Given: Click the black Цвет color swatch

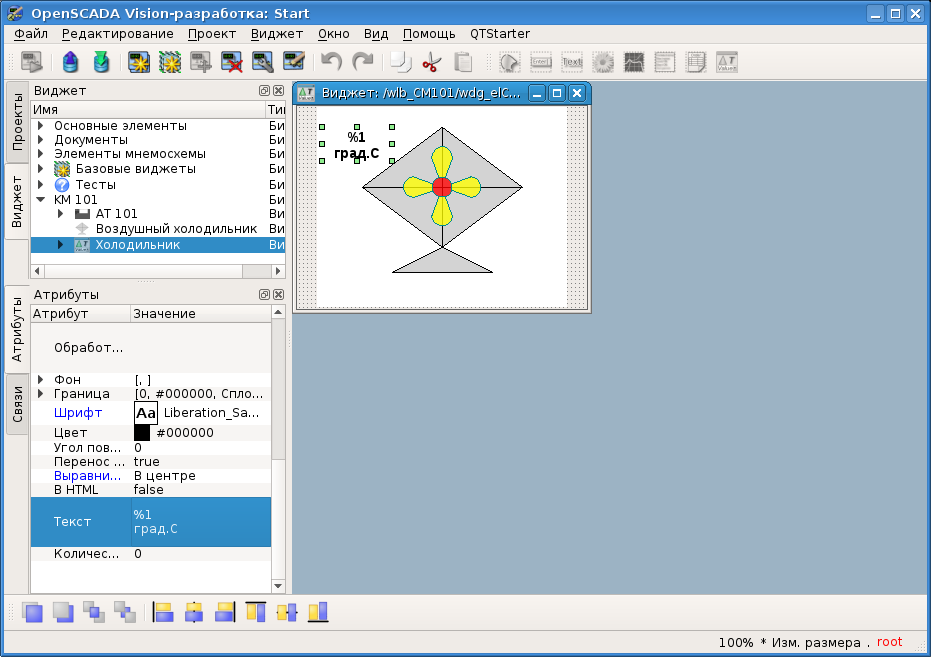Looking at the screenshot, I should point(142,433).
